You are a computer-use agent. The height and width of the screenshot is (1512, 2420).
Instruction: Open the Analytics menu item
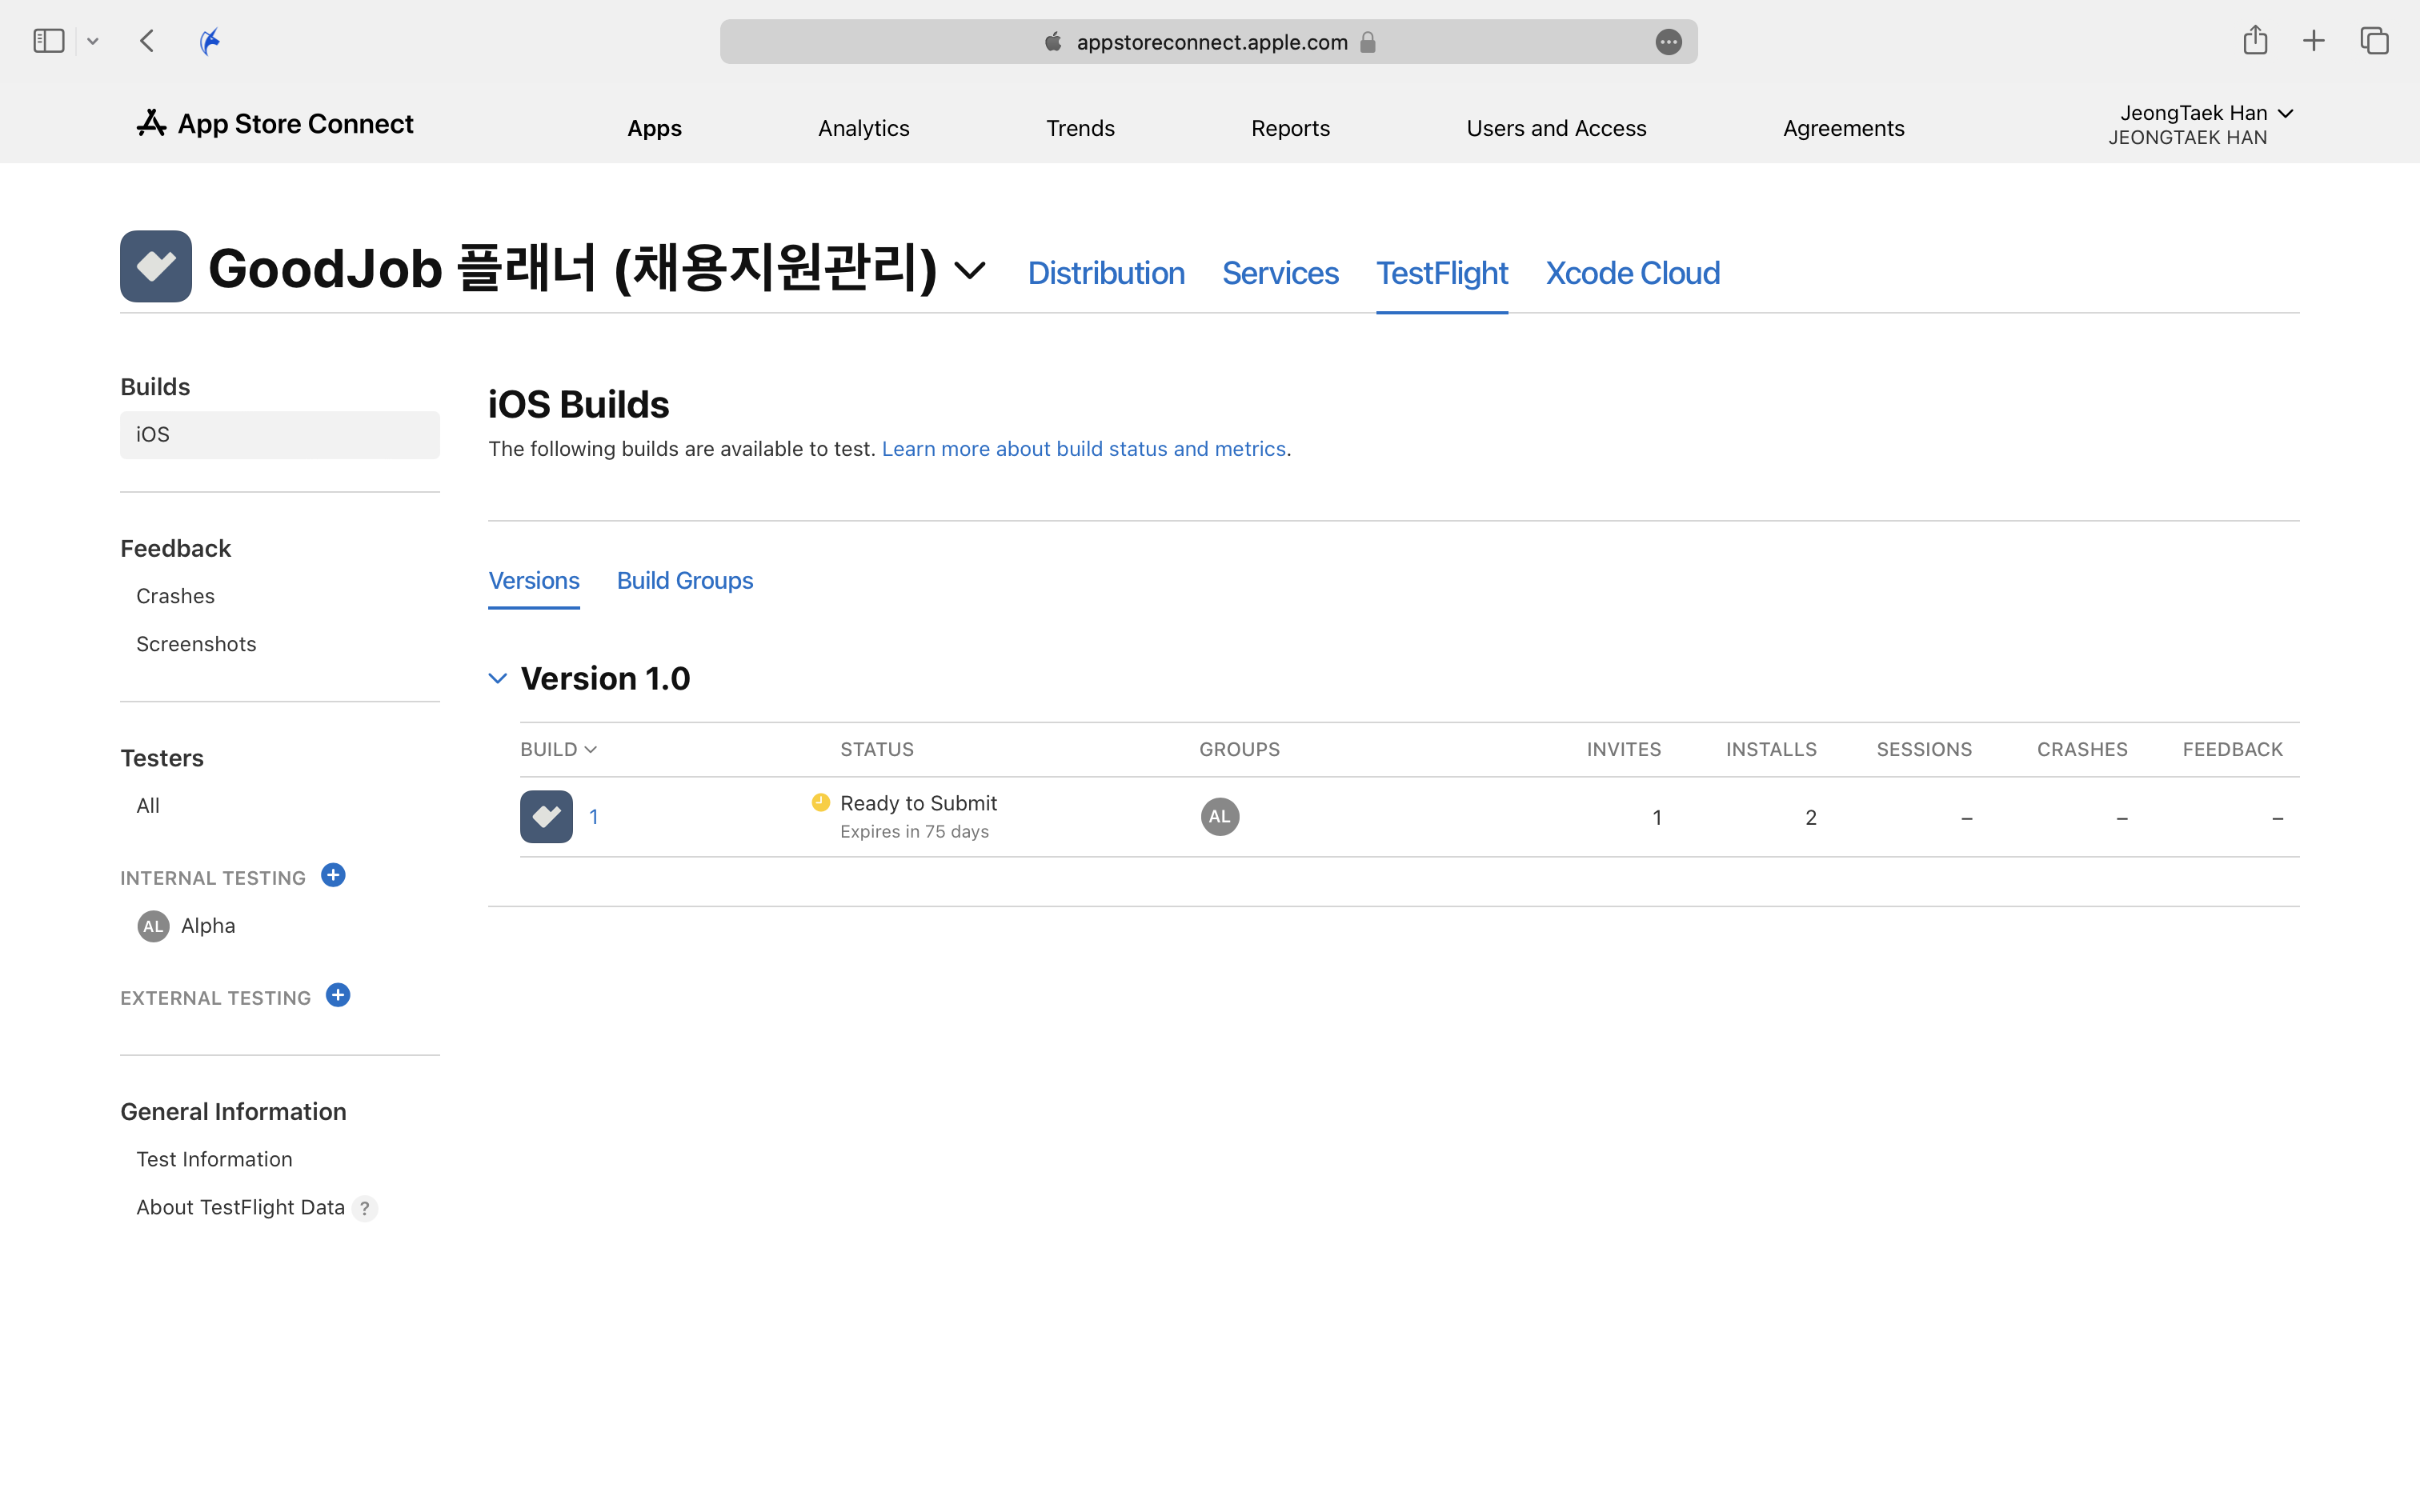(x=863, y=128)
